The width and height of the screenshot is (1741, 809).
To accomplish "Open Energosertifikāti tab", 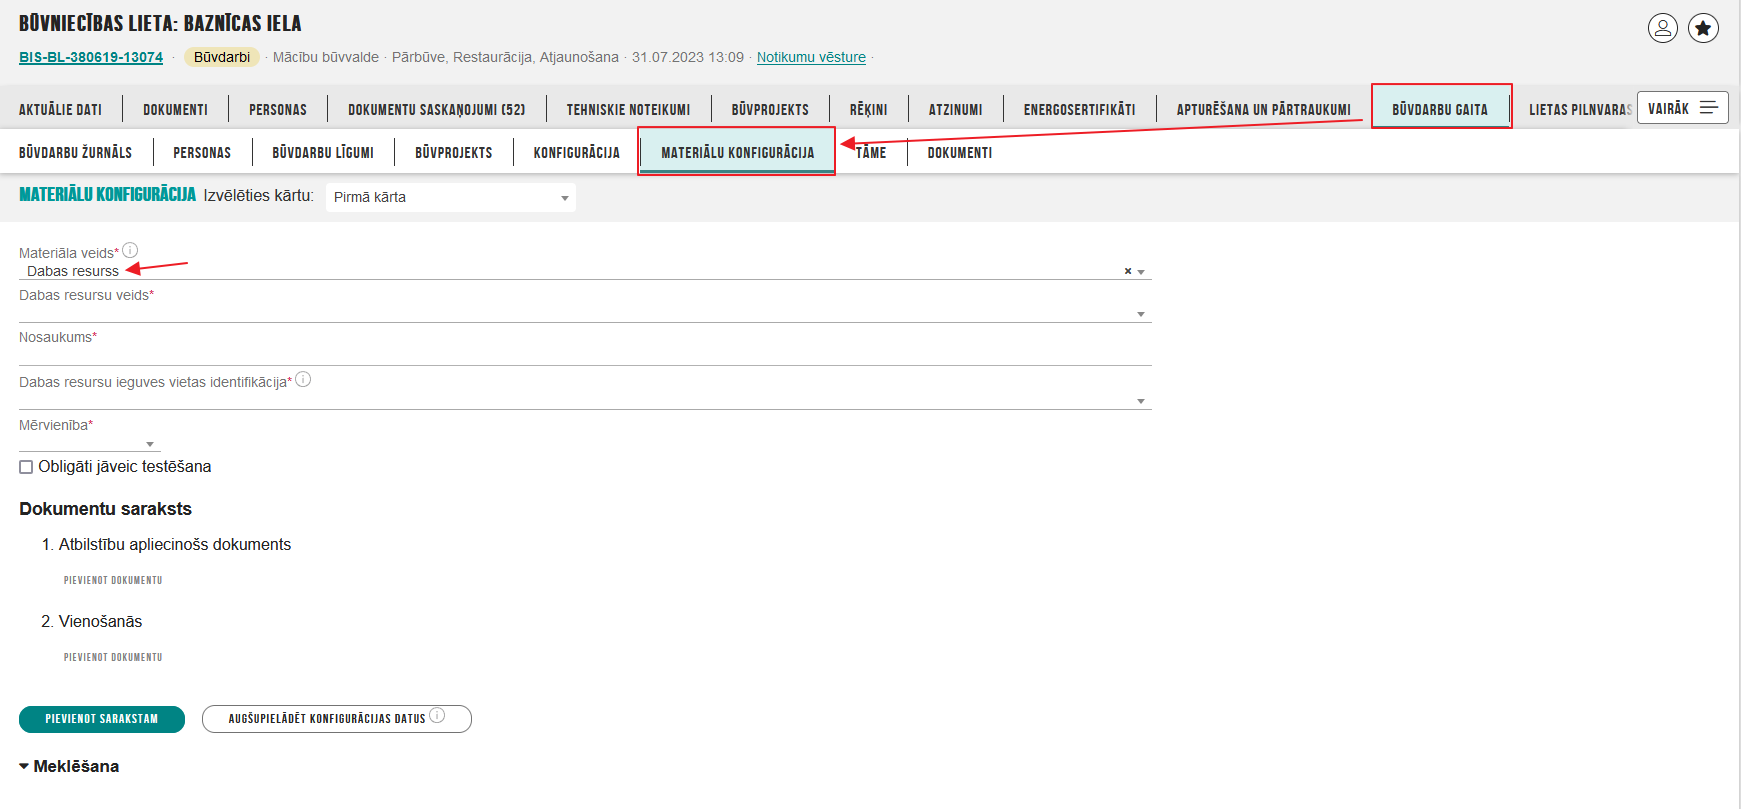I will (x=1079, y=109).
